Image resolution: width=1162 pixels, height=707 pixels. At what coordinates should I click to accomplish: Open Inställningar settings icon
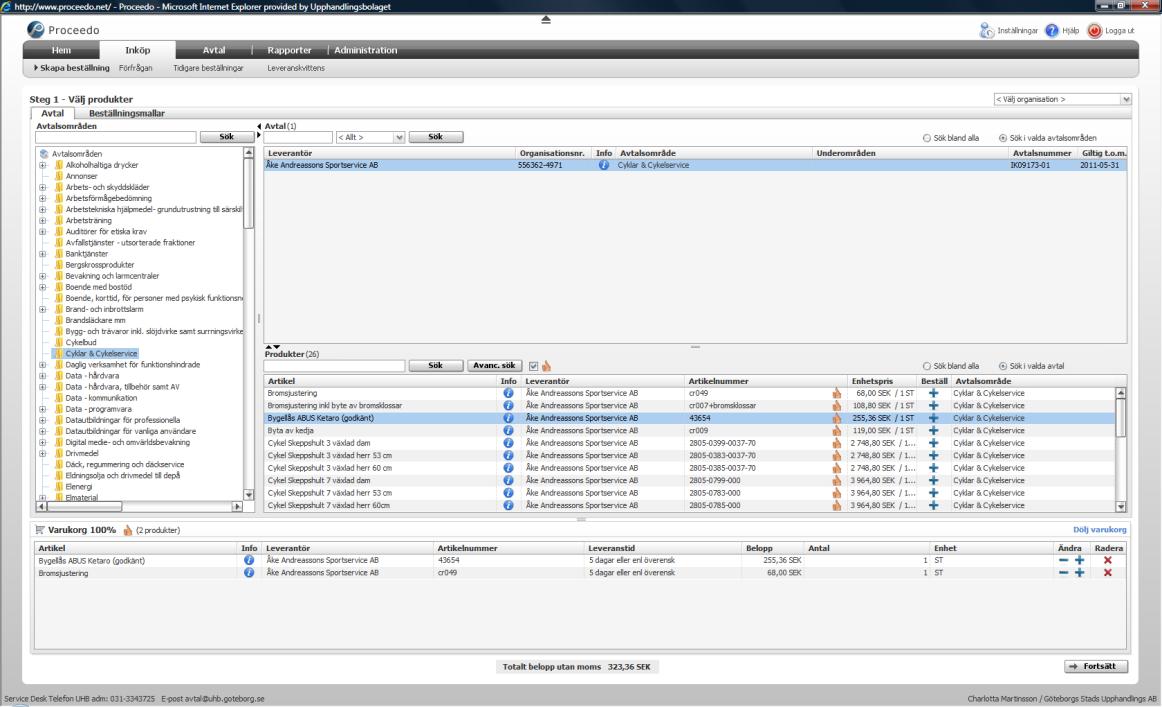coord(986,30)
